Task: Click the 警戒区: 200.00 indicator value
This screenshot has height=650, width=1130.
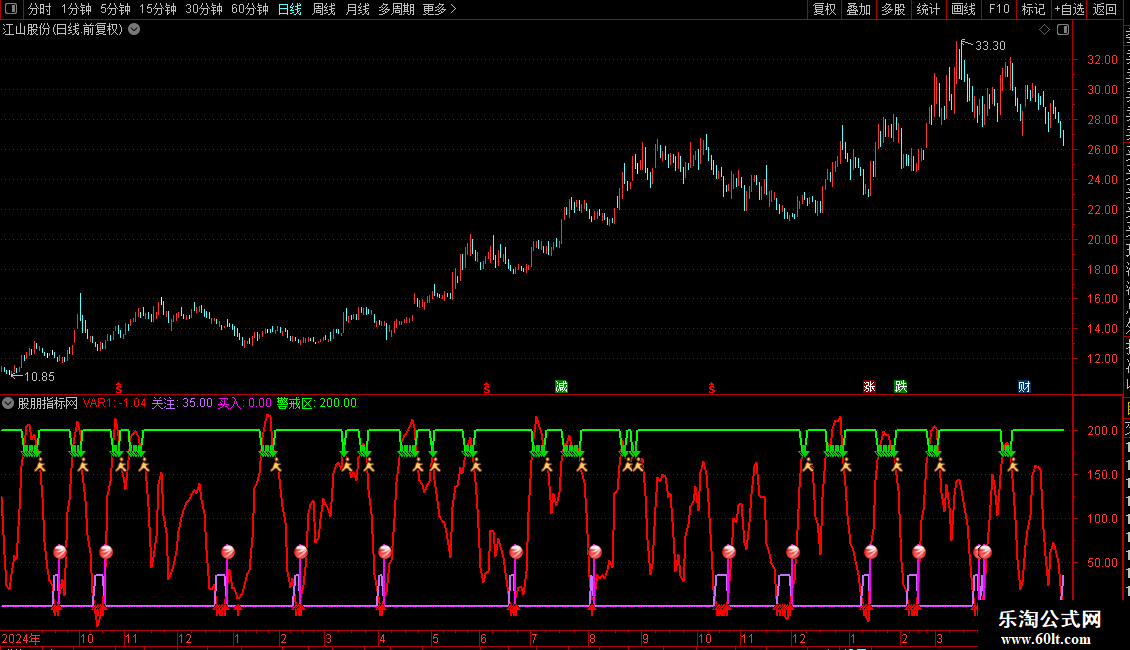Action: tap(316, 403)
